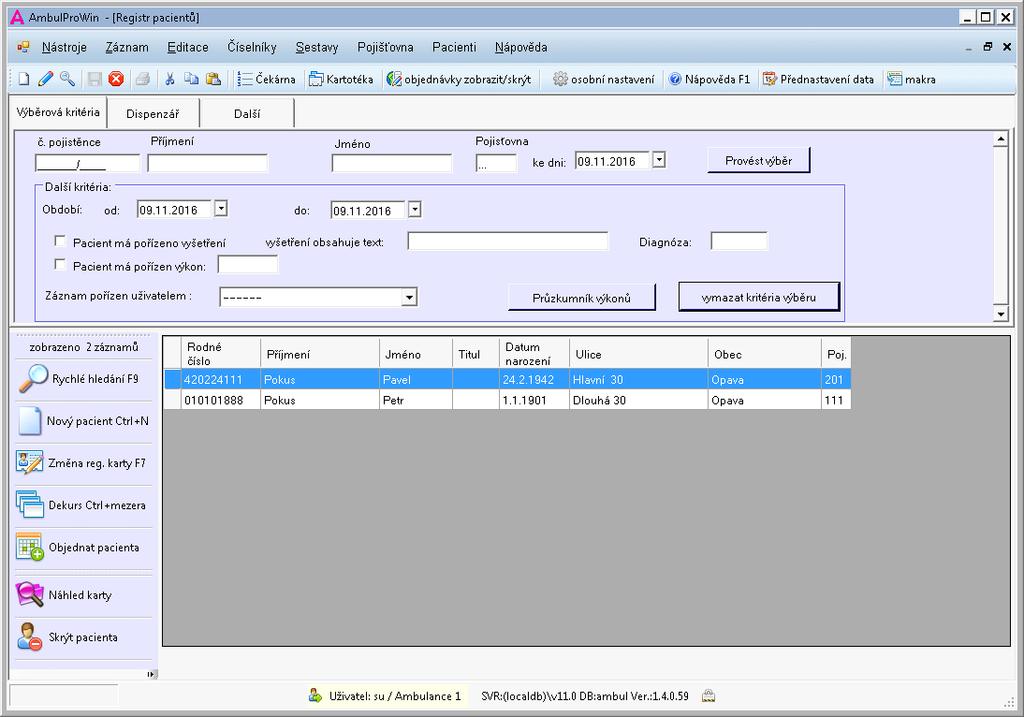
Task: Focus the 'Pacient má pořízen výkon' code field
Action: pos(248,264)
